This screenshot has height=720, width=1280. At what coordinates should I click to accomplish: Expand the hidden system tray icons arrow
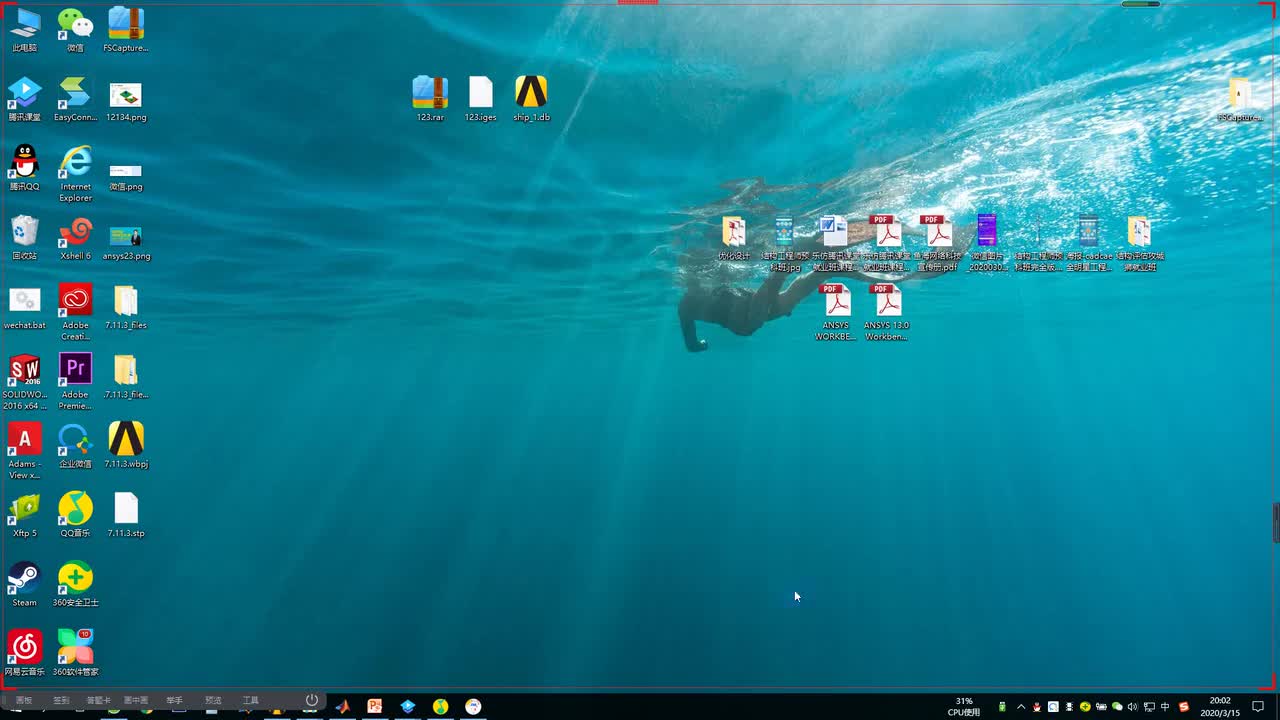(1021, 707)
